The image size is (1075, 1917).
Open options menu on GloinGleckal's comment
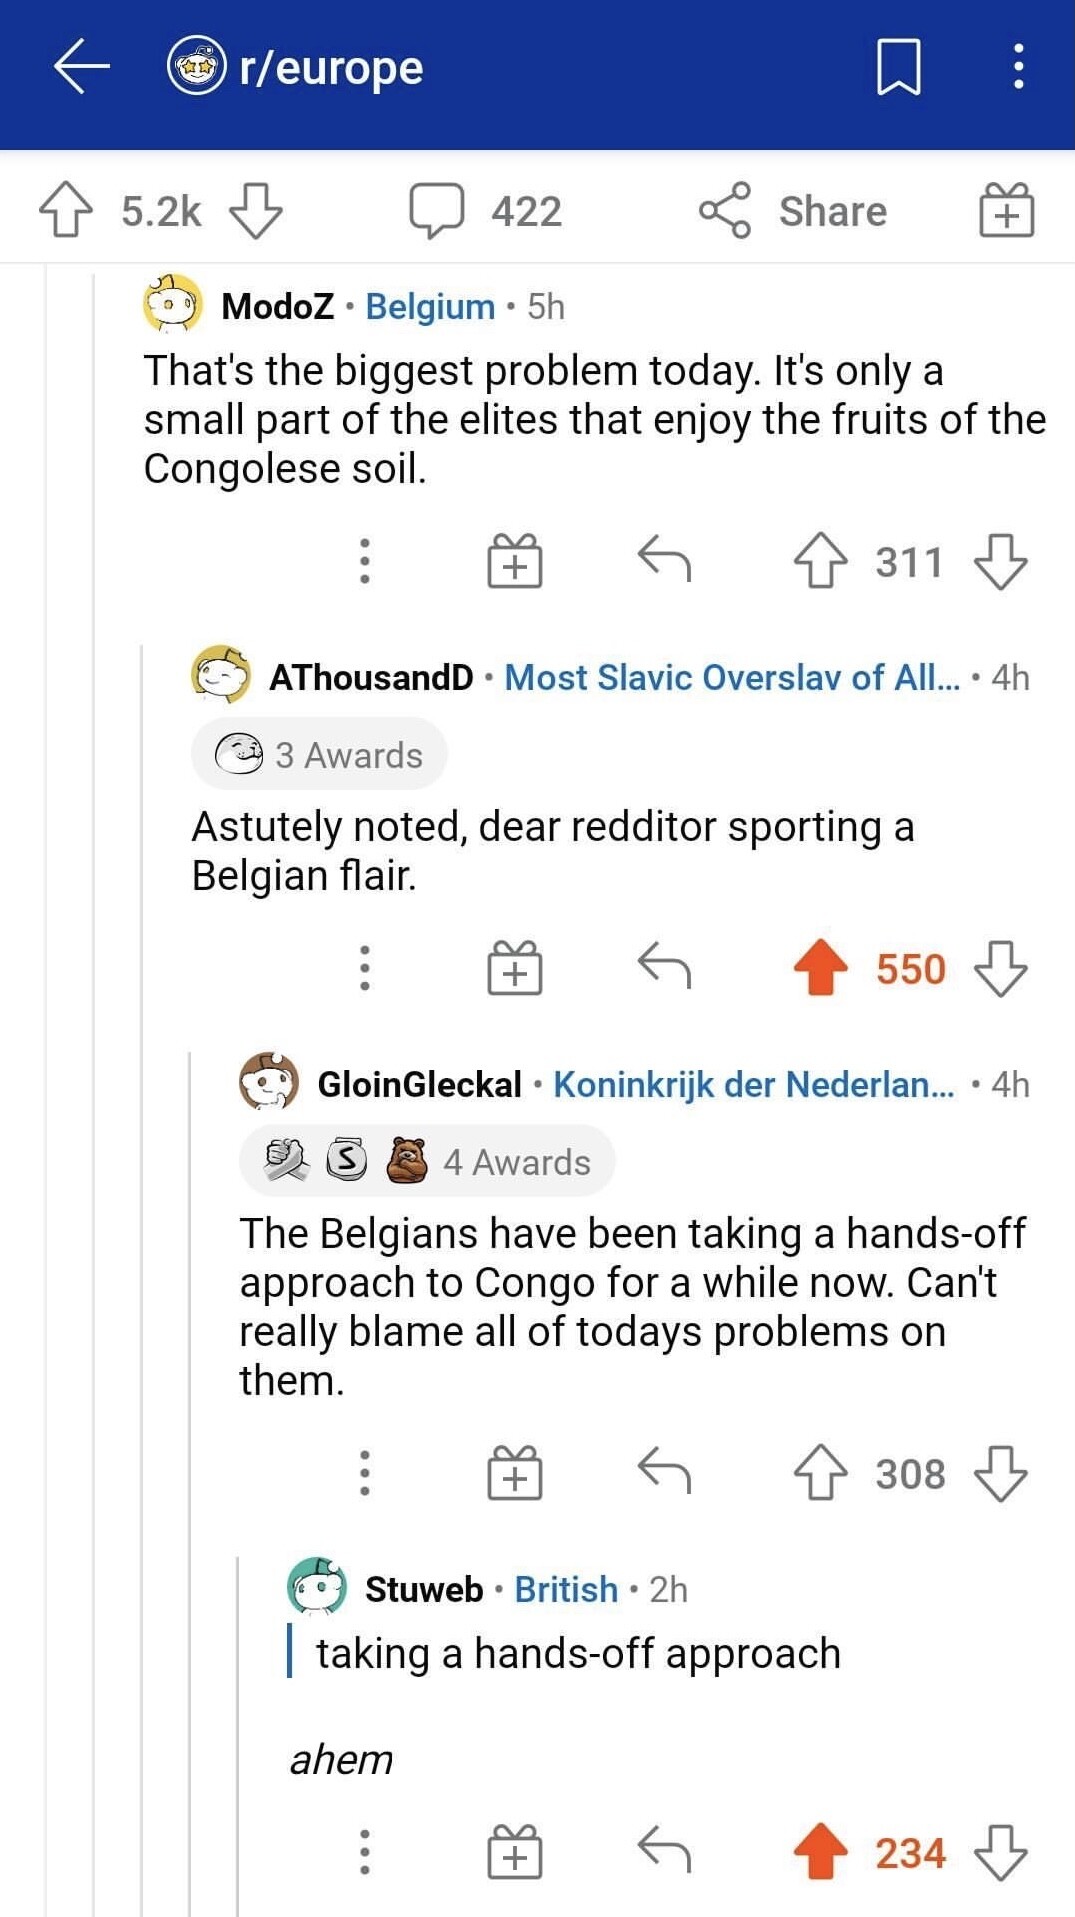[x=365, y=1472]
